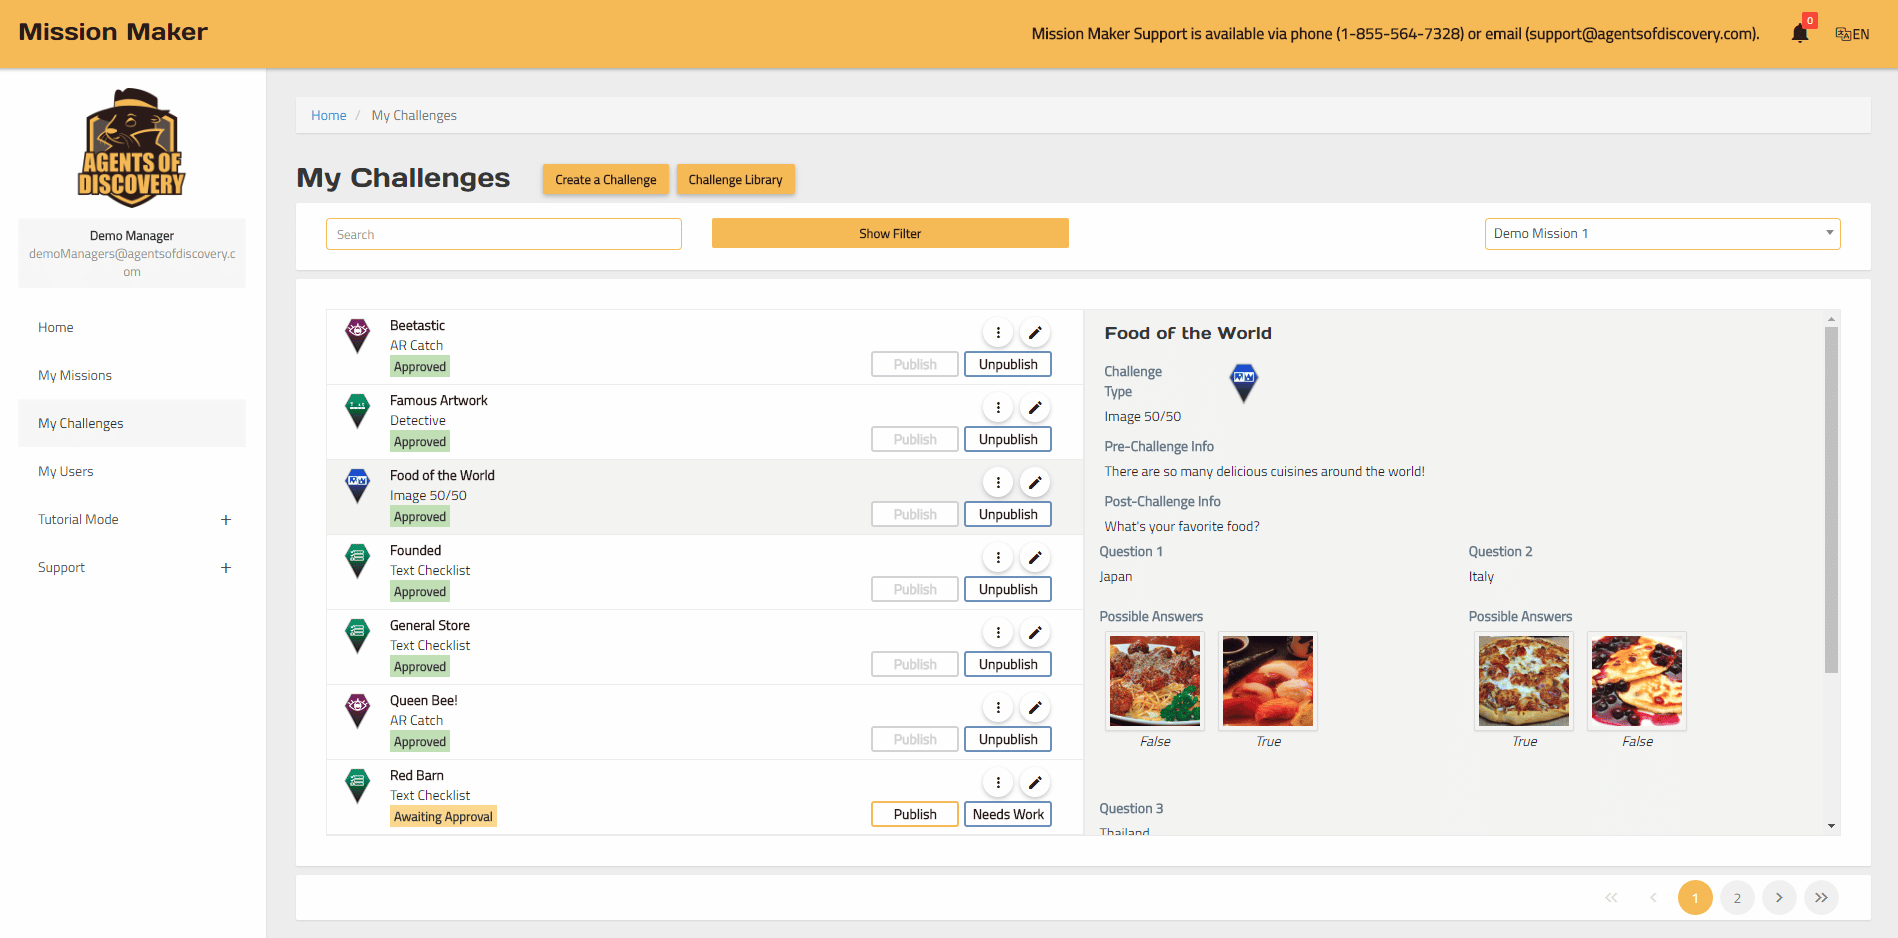Viewport: 1898px width, 938px height.
Task: Open the notifications bell icon
Action: pos(1799,34)
